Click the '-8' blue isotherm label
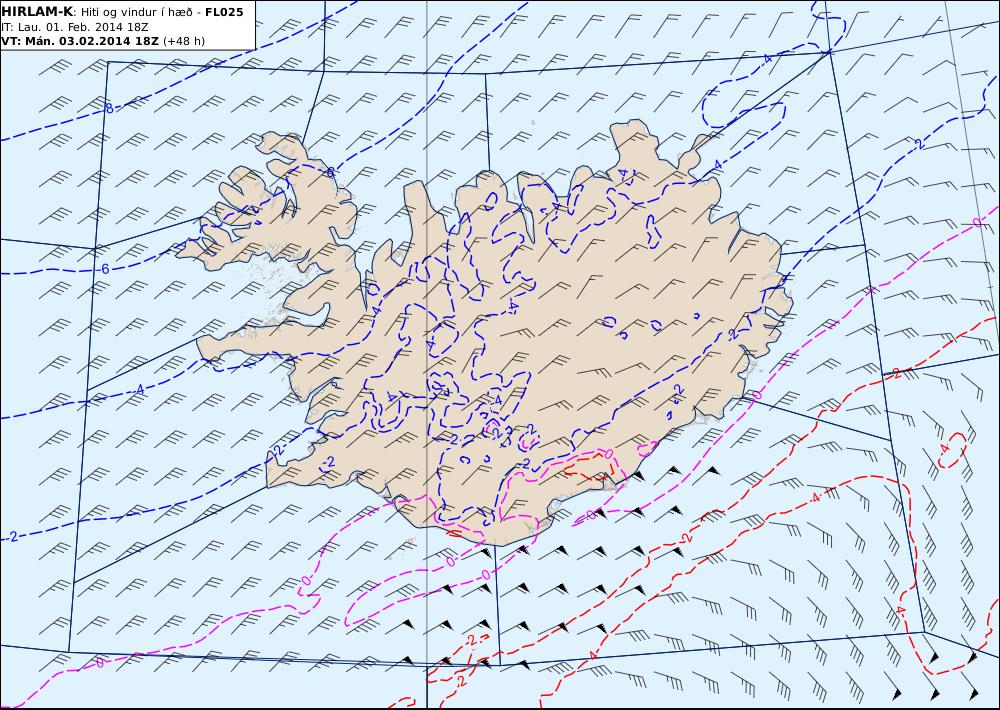 [109, 109]
